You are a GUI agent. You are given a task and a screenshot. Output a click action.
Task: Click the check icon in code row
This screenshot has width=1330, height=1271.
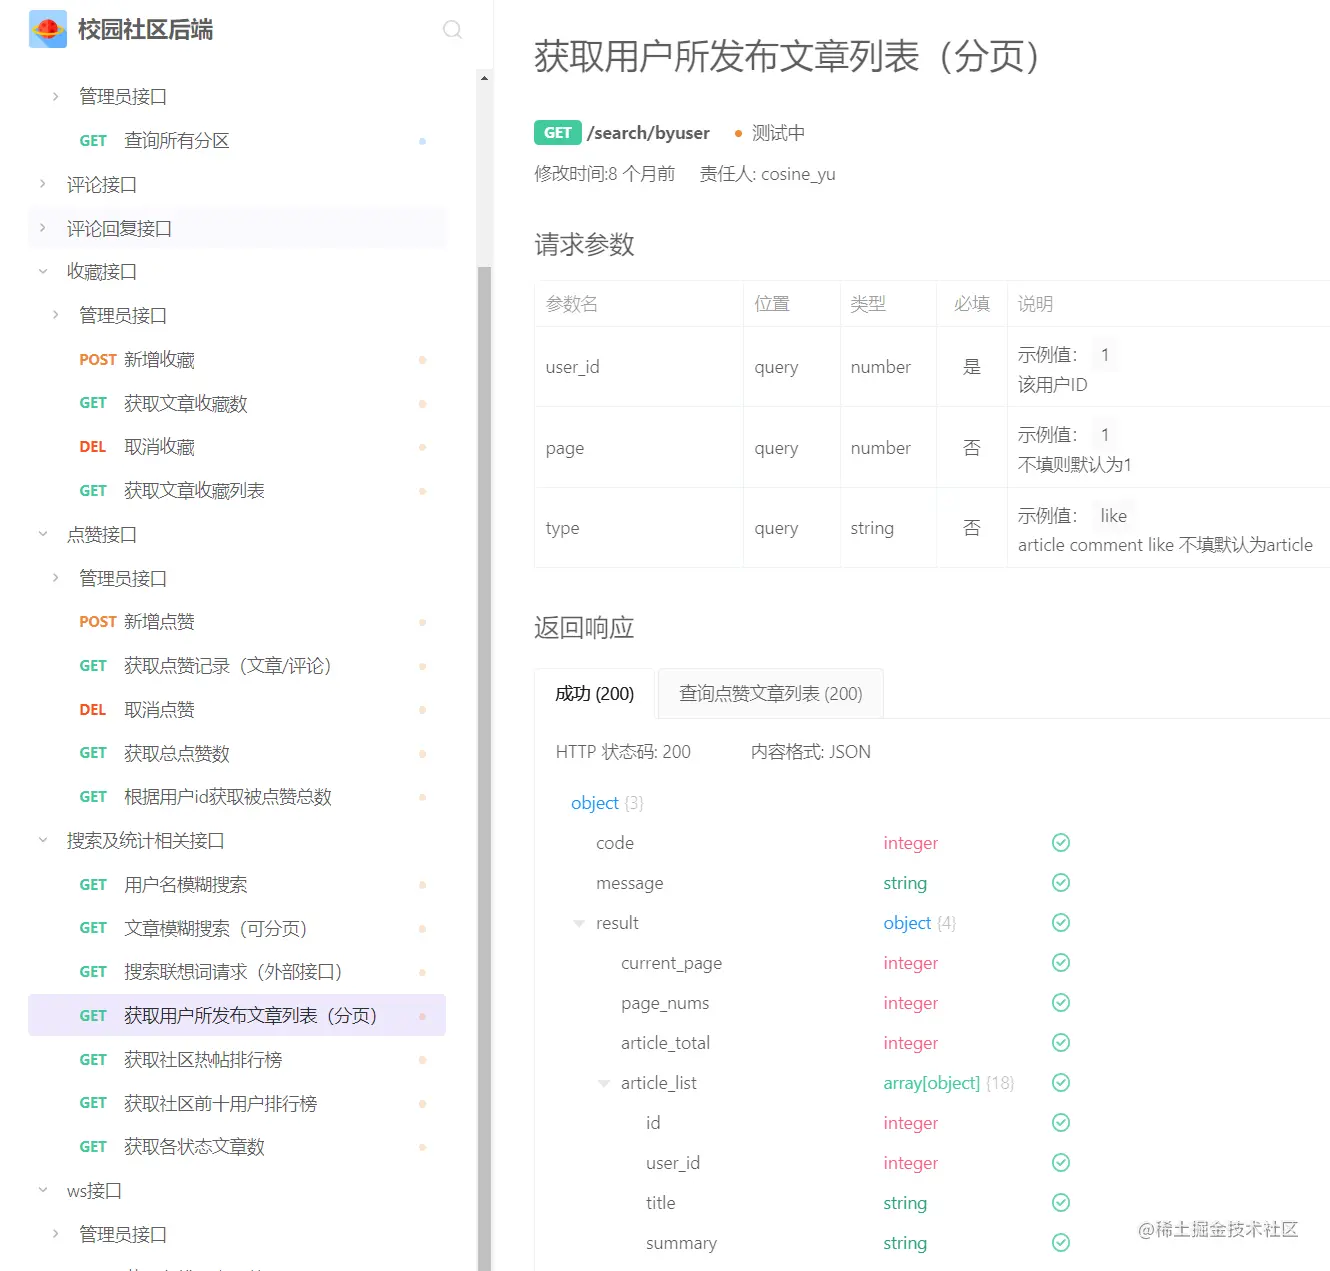pos(1061,843)
